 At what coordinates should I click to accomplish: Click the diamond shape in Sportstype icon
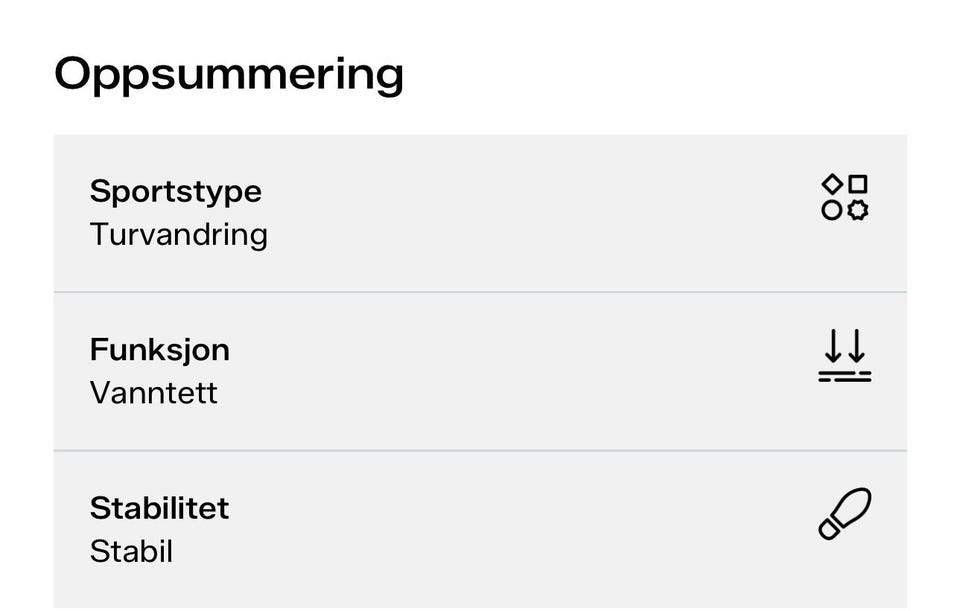pyautogui.click(x=832, y=184)
